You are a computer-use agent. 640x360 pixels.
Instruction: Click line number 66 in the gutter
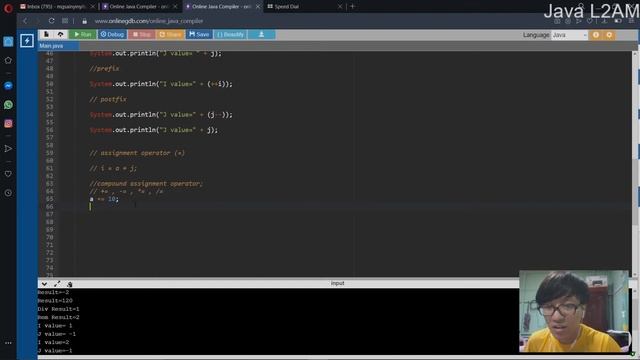coord(49,207)
